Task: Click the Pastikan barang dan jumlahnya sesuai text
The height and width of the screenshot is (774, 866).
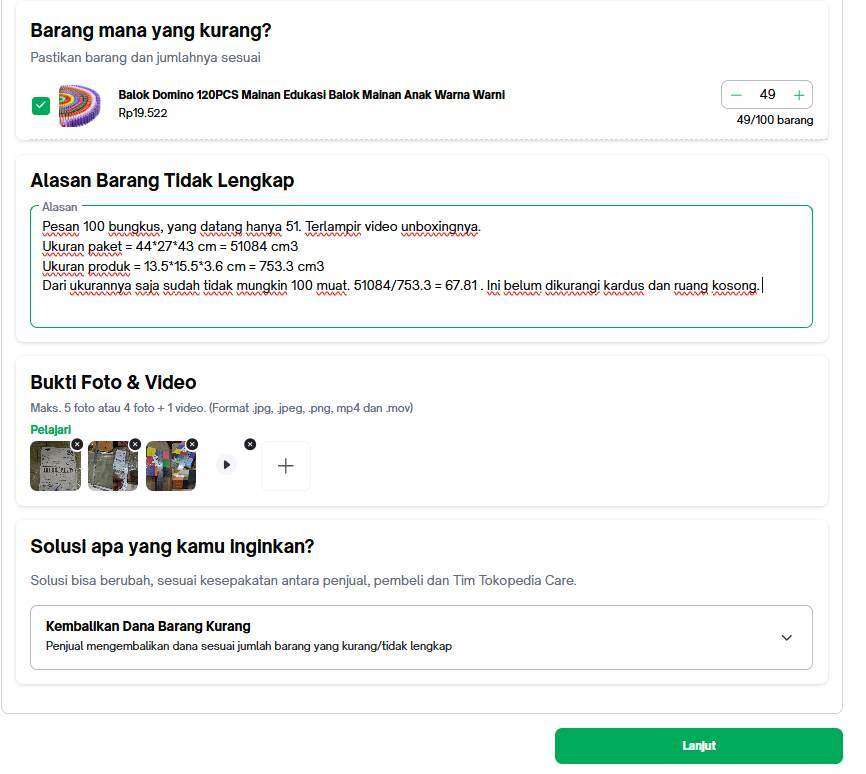Action: pyautogui.click(x=145, y=57)
